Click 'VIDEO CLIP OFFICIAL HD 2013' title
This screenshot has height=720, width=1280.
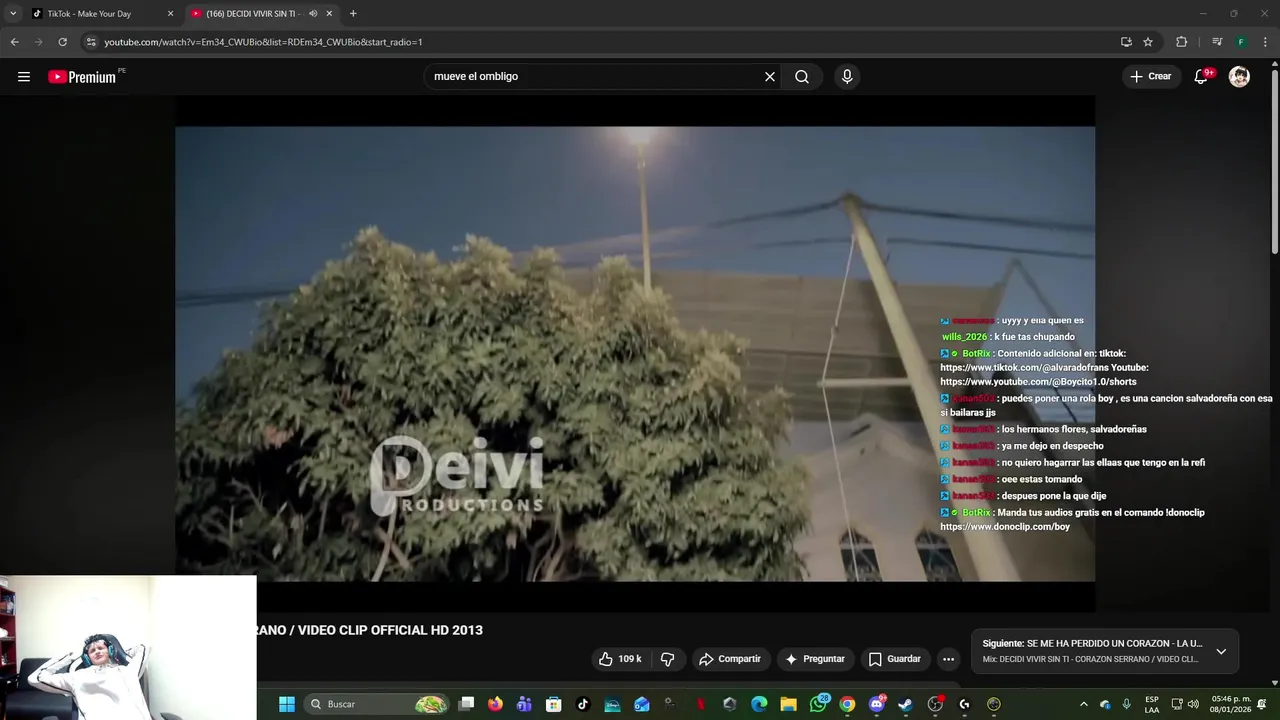point(390,630)
